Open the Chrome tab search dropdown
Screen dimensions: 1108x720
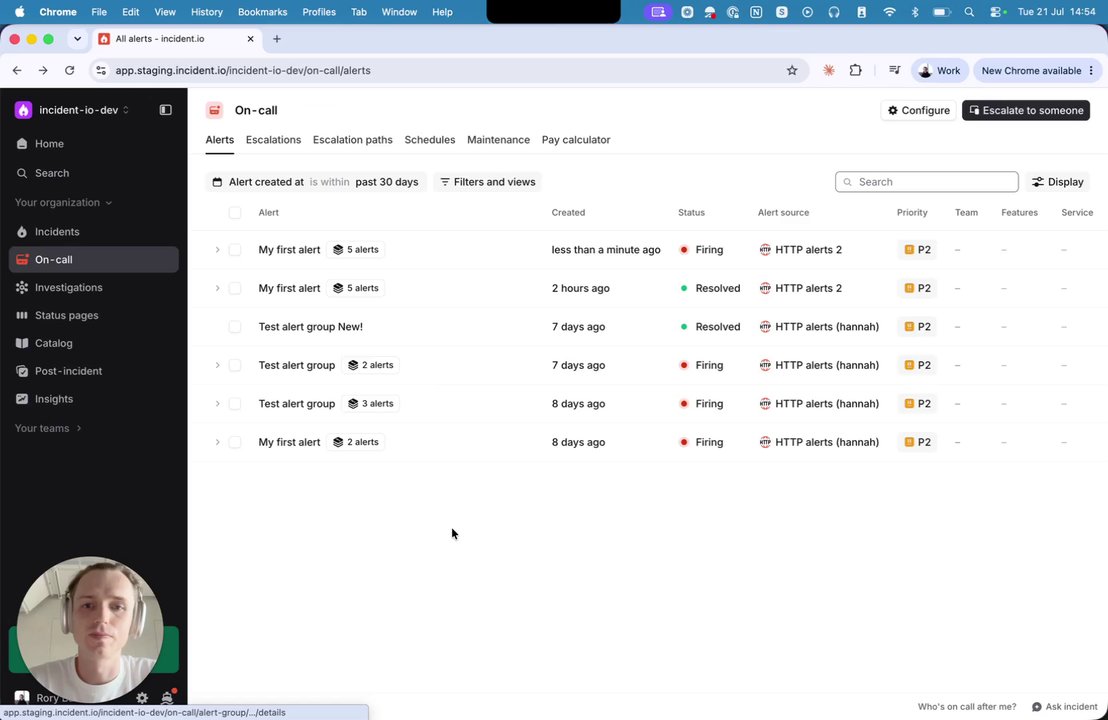pos(77,39)
